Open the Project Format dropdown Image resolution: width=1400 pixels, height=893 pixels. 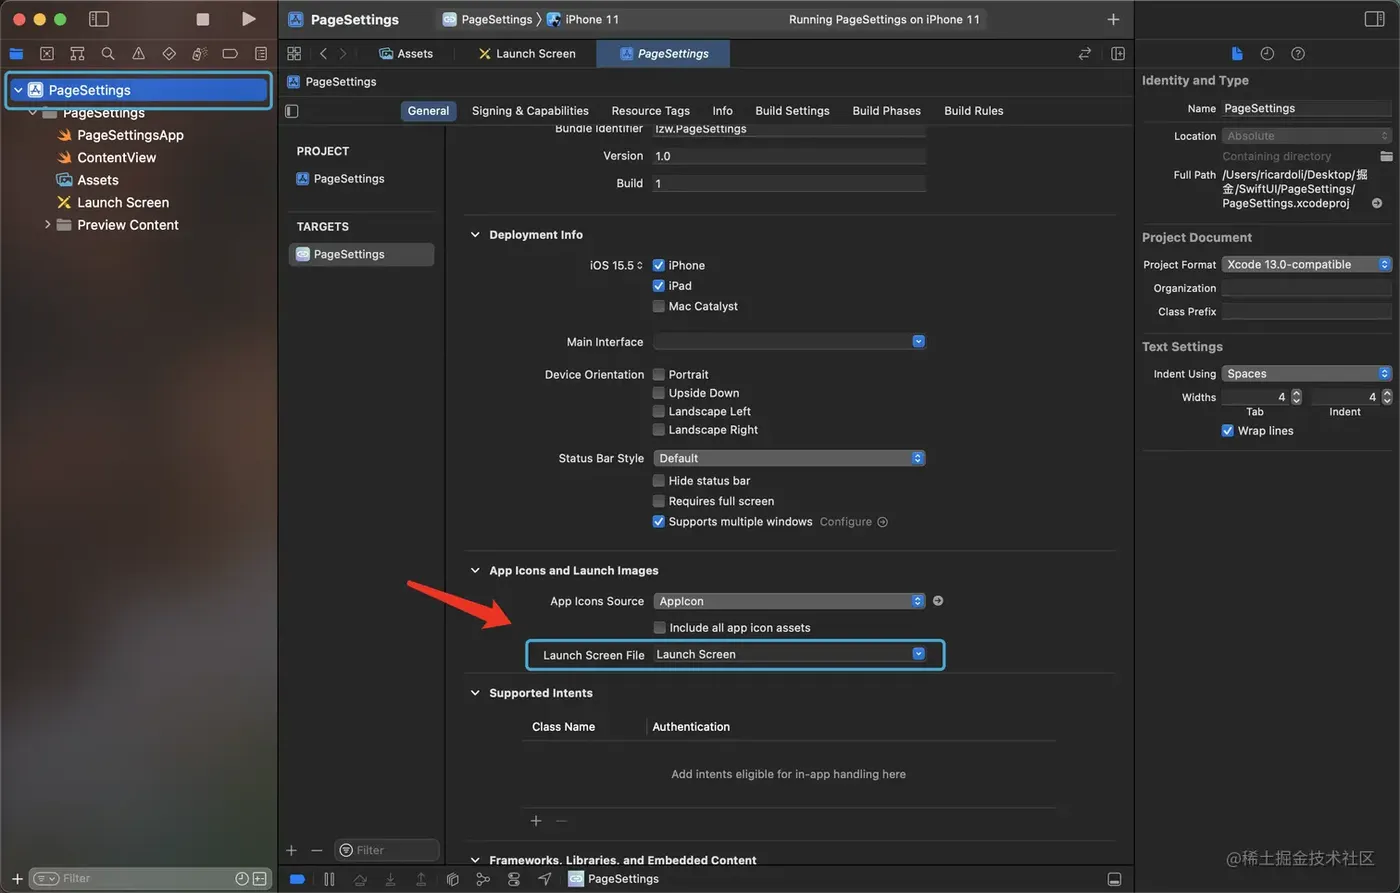point(1307,264)
